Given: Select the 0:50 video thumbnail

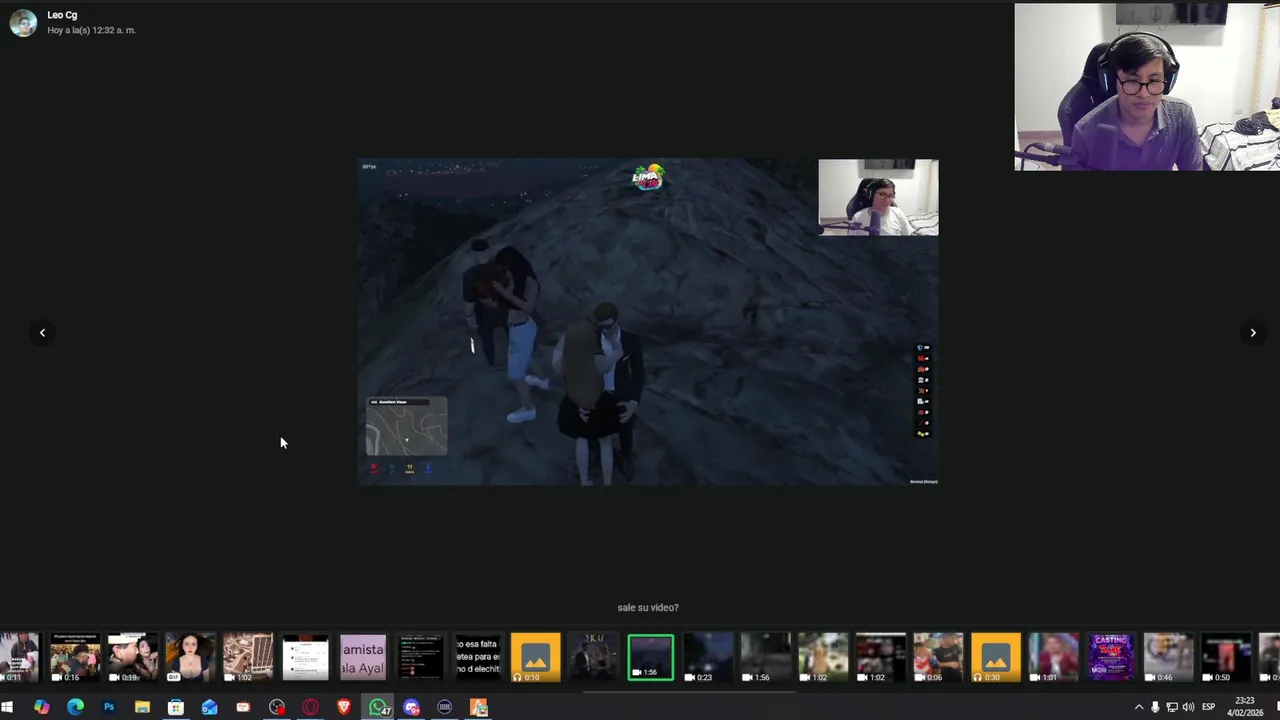Looking at the screenshot, I should (1225, 657).
